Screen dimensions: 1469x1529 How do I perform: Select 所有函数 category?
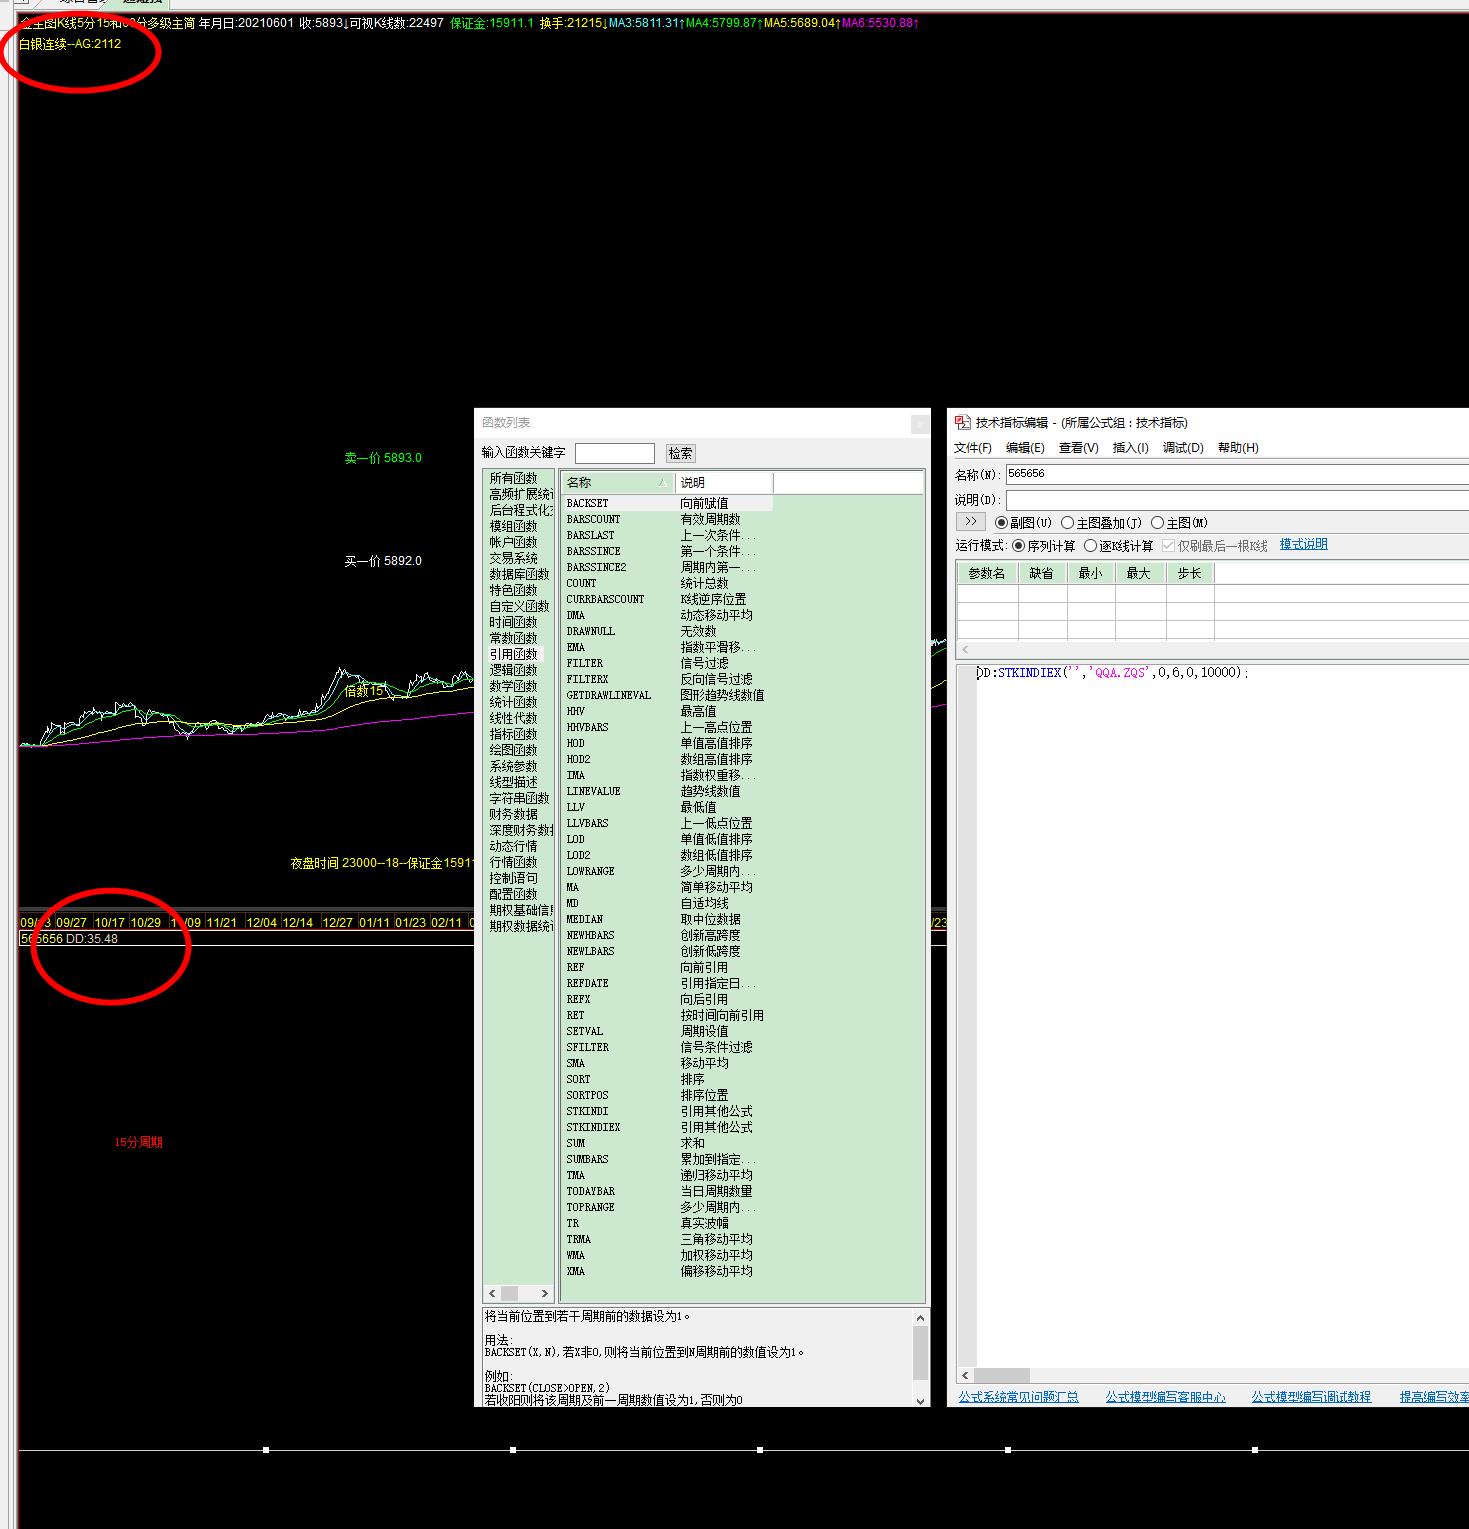click(513, 479)
